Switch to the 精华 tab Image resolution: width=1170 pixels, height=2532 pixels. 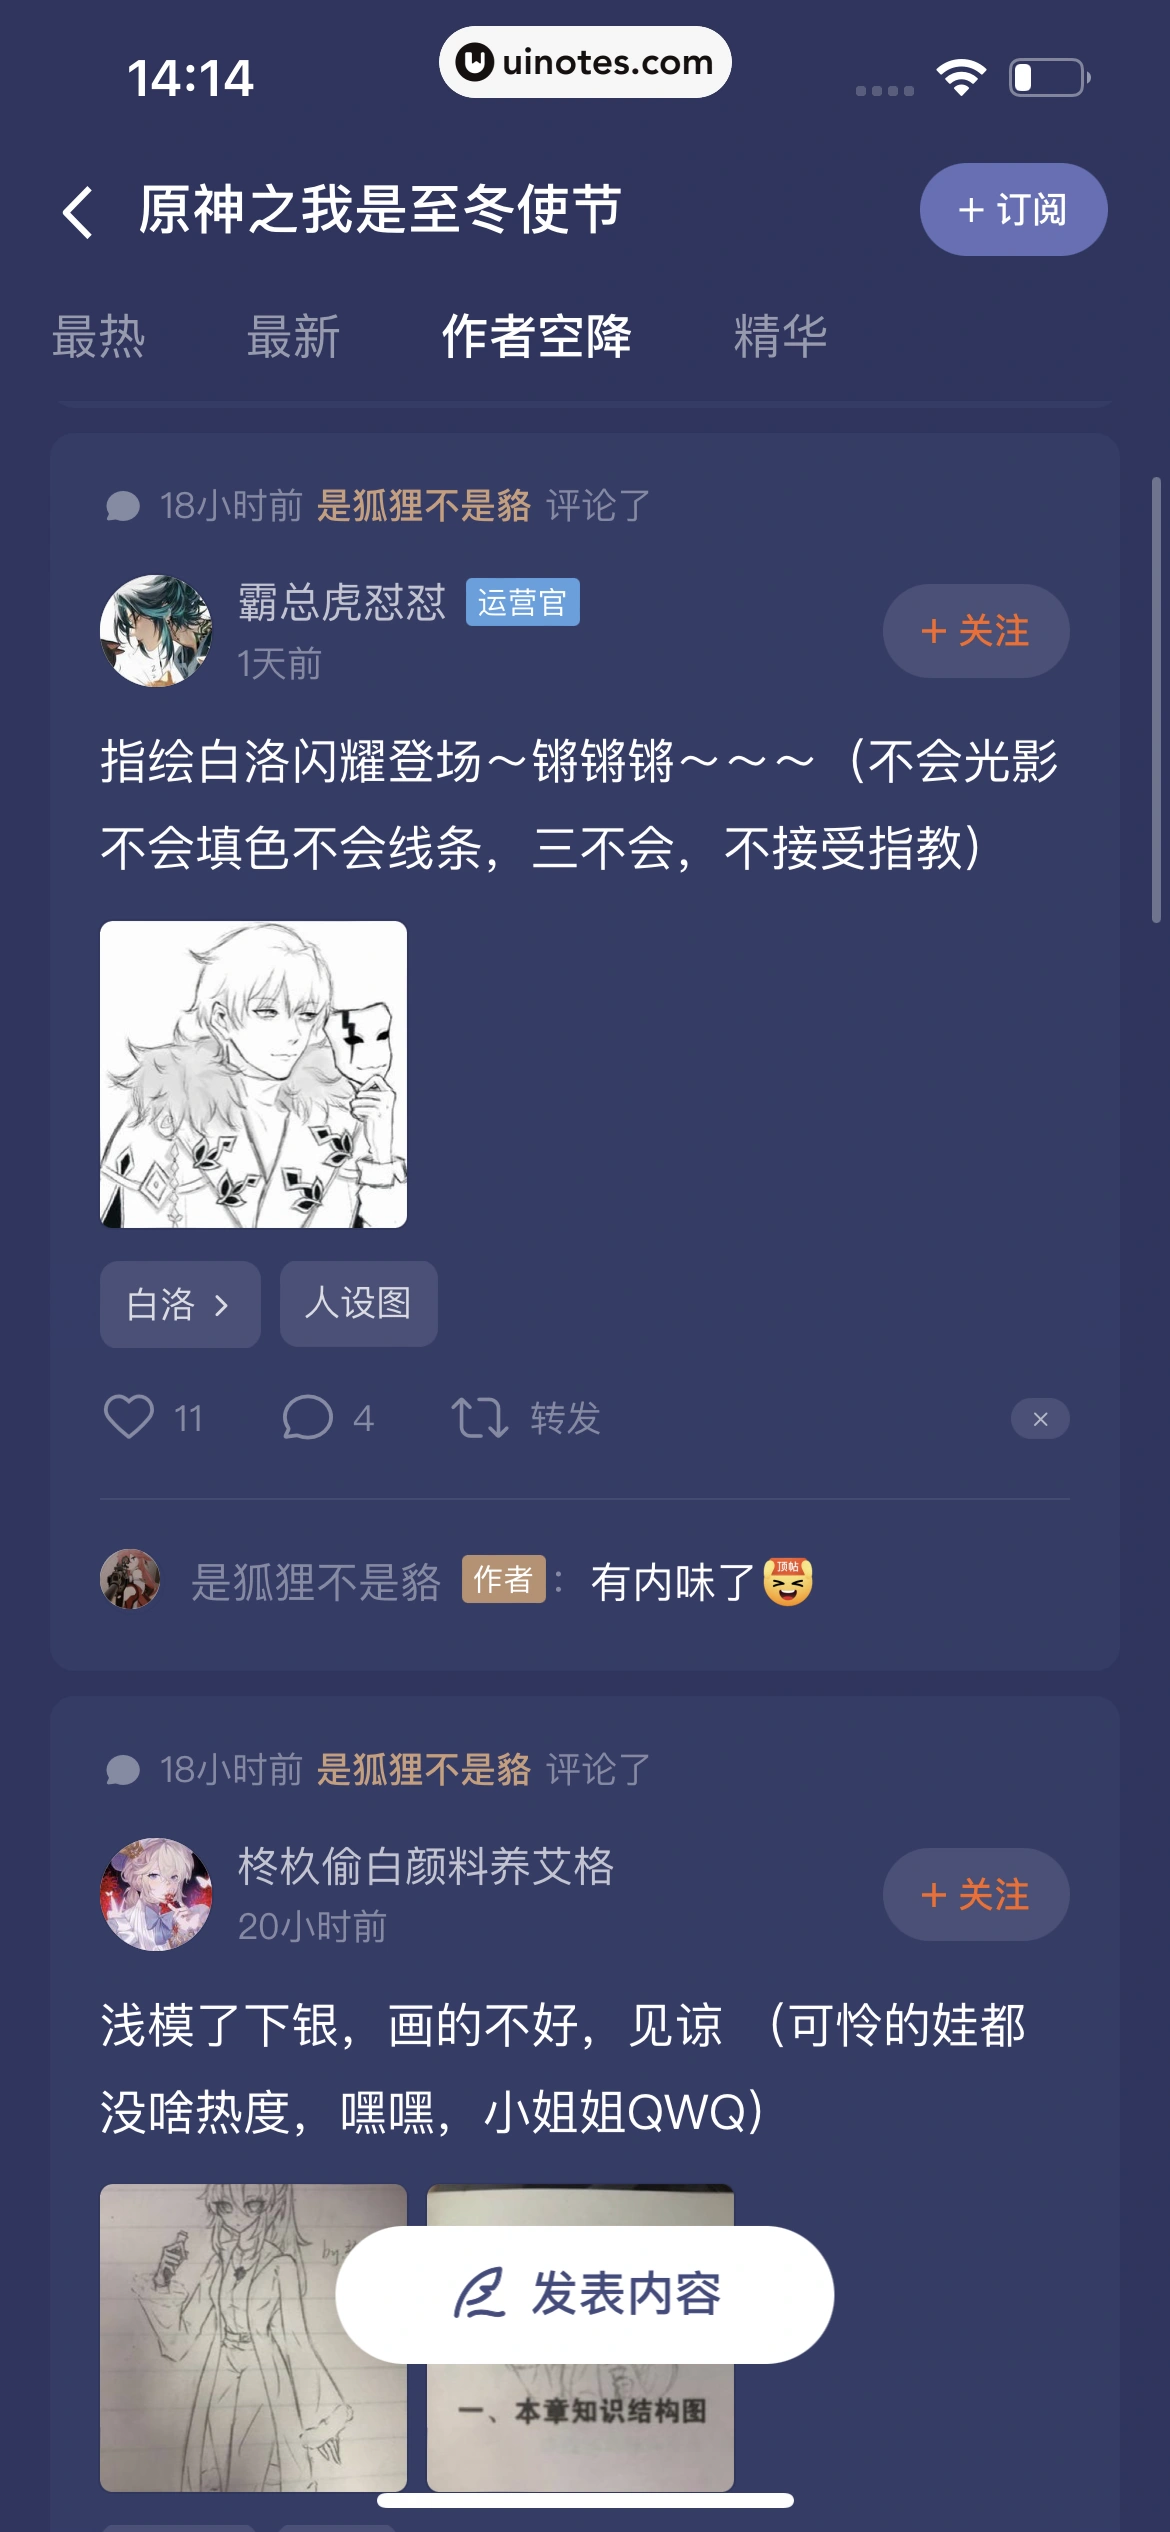coord(780,336)
